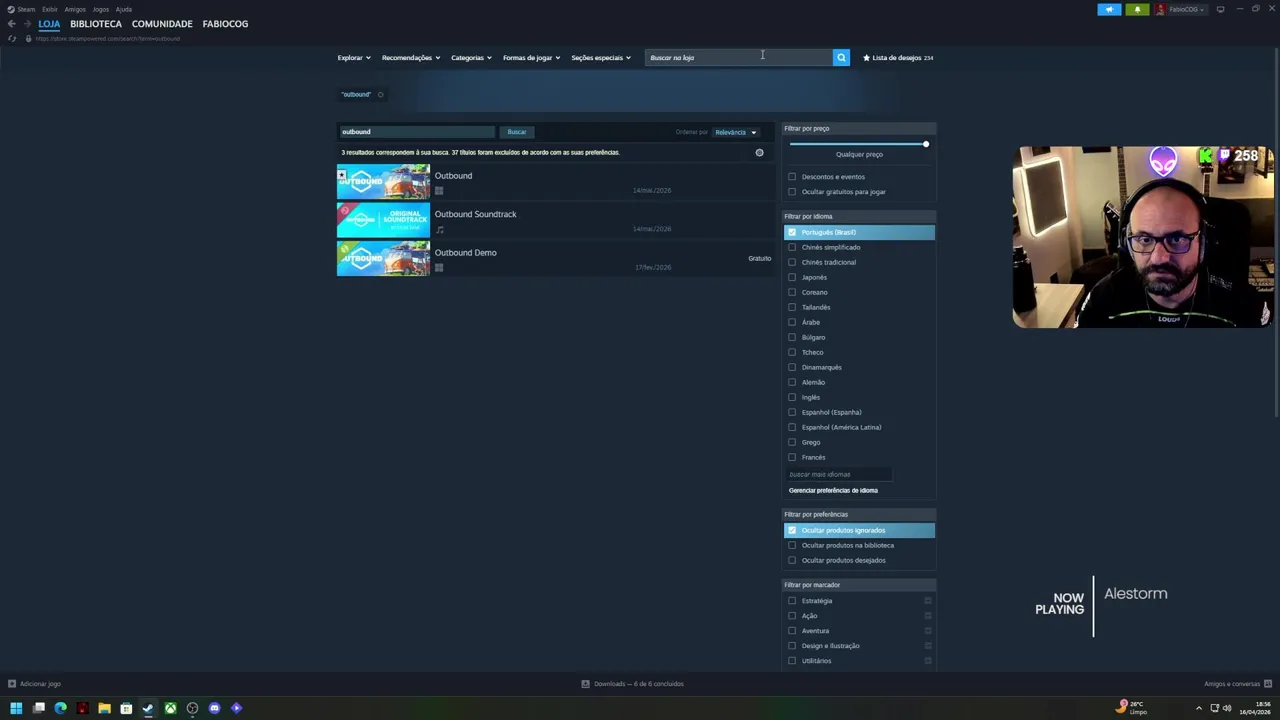
Task: Click the Buscar button next to search term
Action: [x=517, y=132]
